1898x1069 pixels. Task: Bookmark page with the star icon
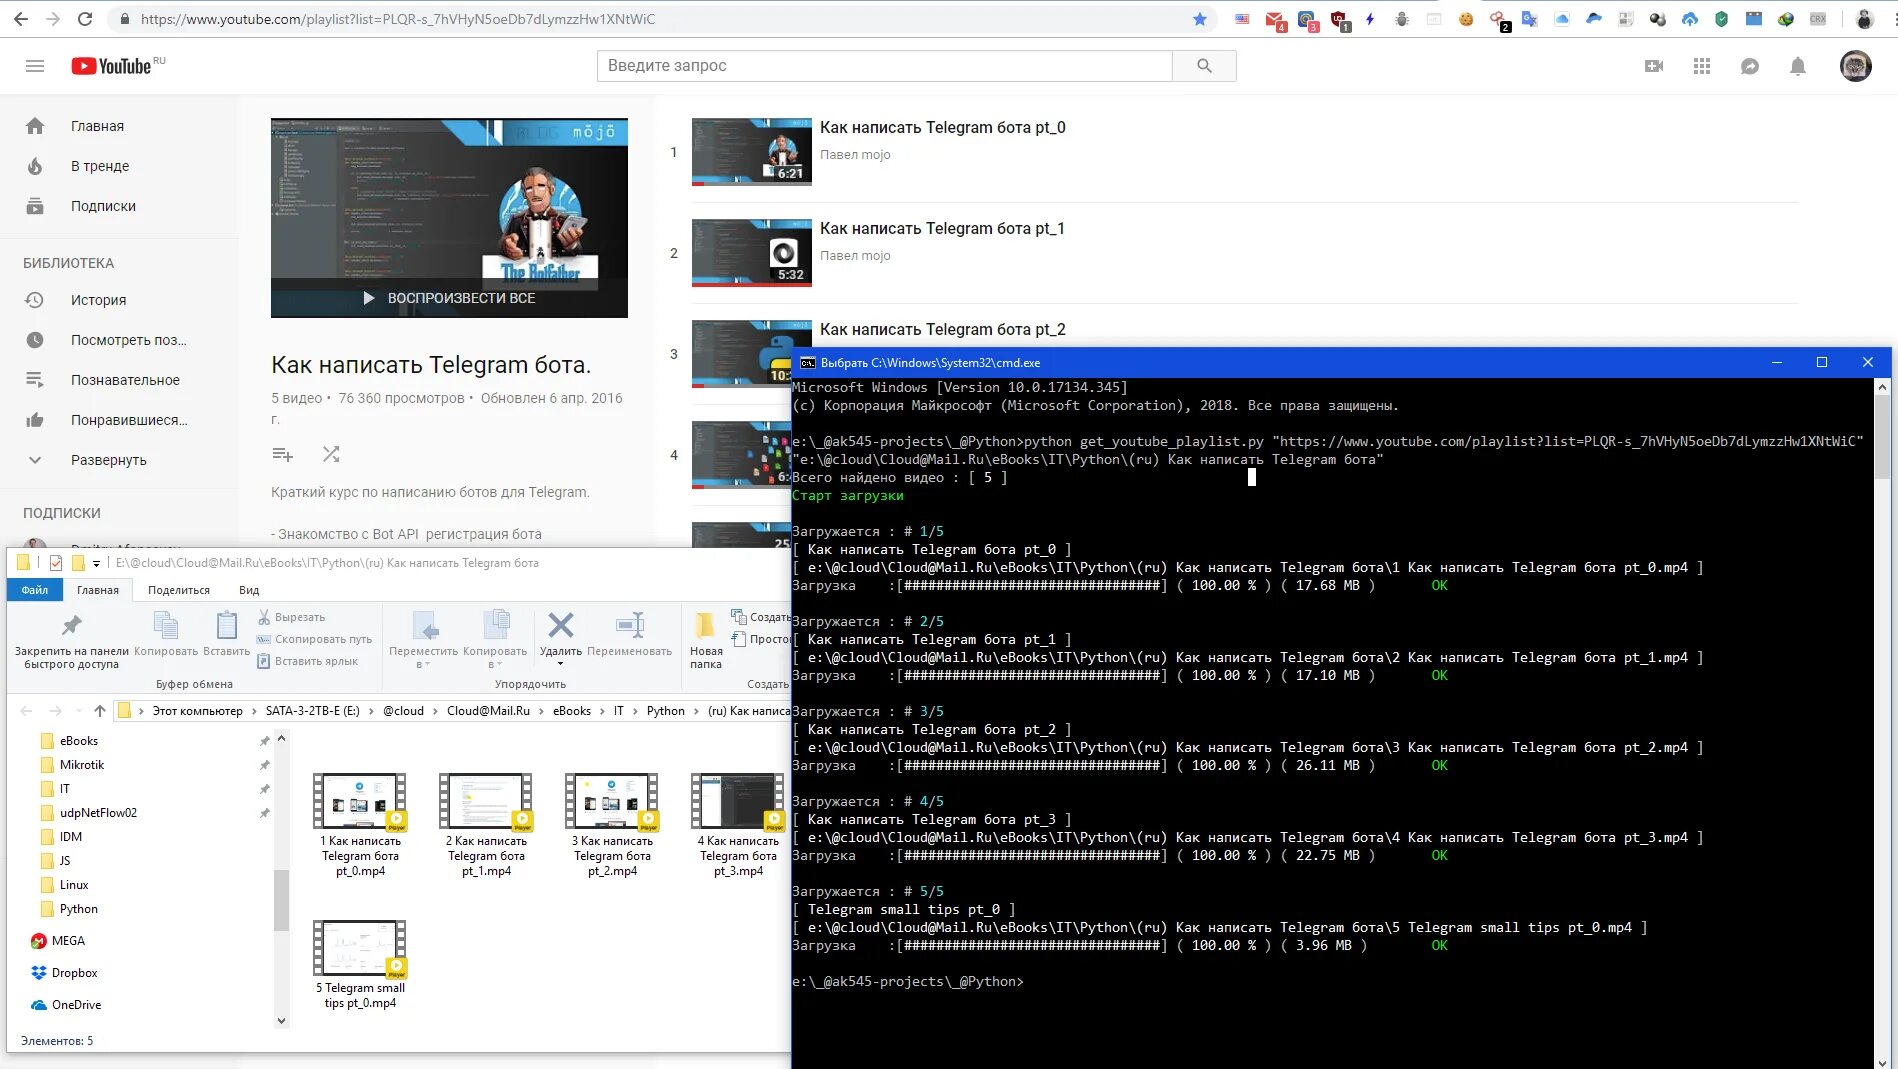(1200, 19)
